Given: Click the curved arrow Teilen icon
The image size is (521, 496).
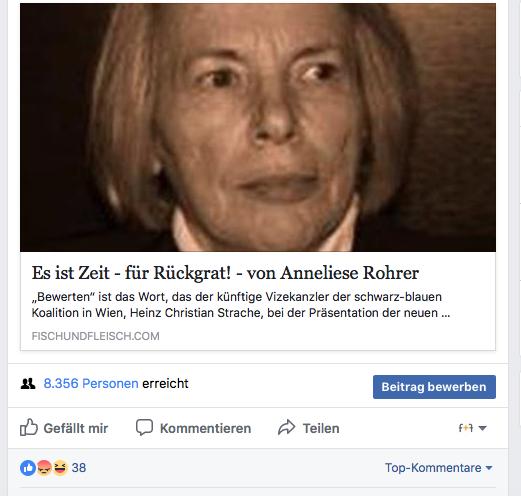Looking at the screenshot, I should coord(287,427).
